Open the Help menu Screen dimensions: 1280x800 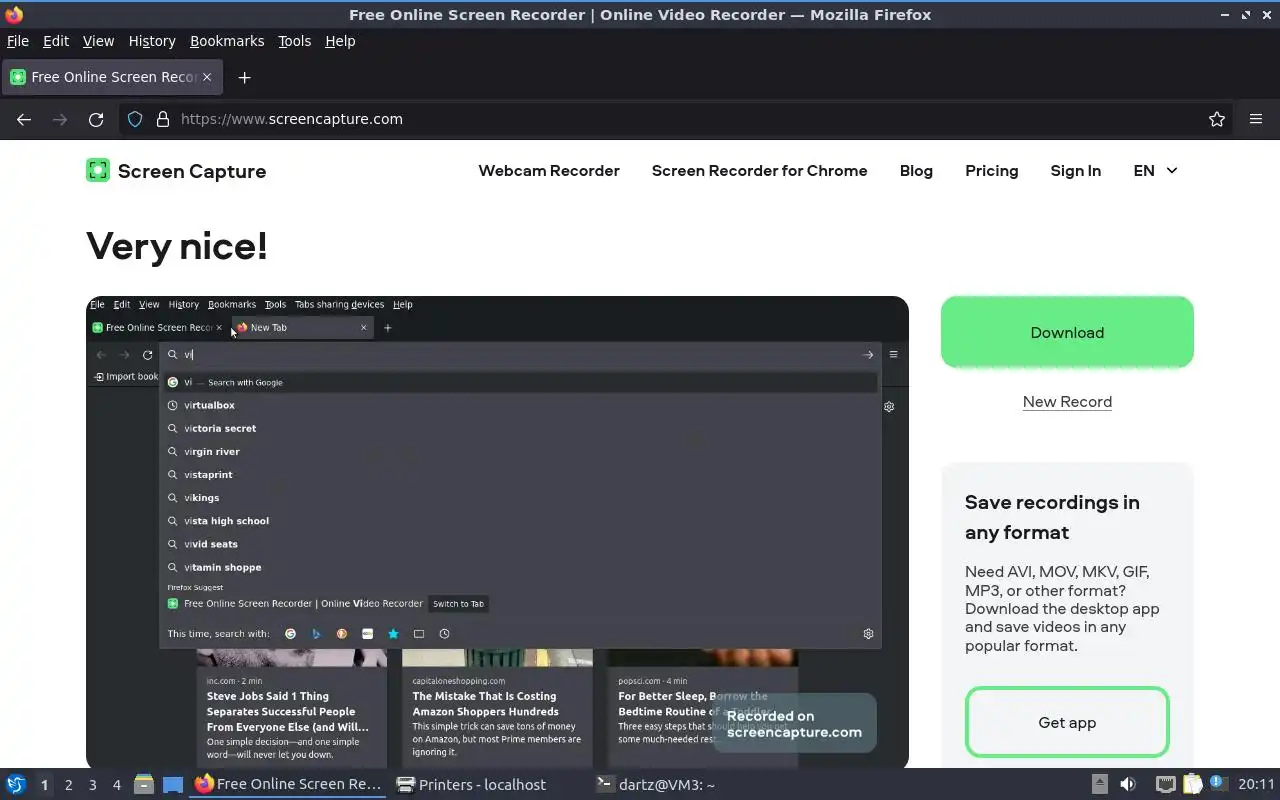tap(340, 41)
